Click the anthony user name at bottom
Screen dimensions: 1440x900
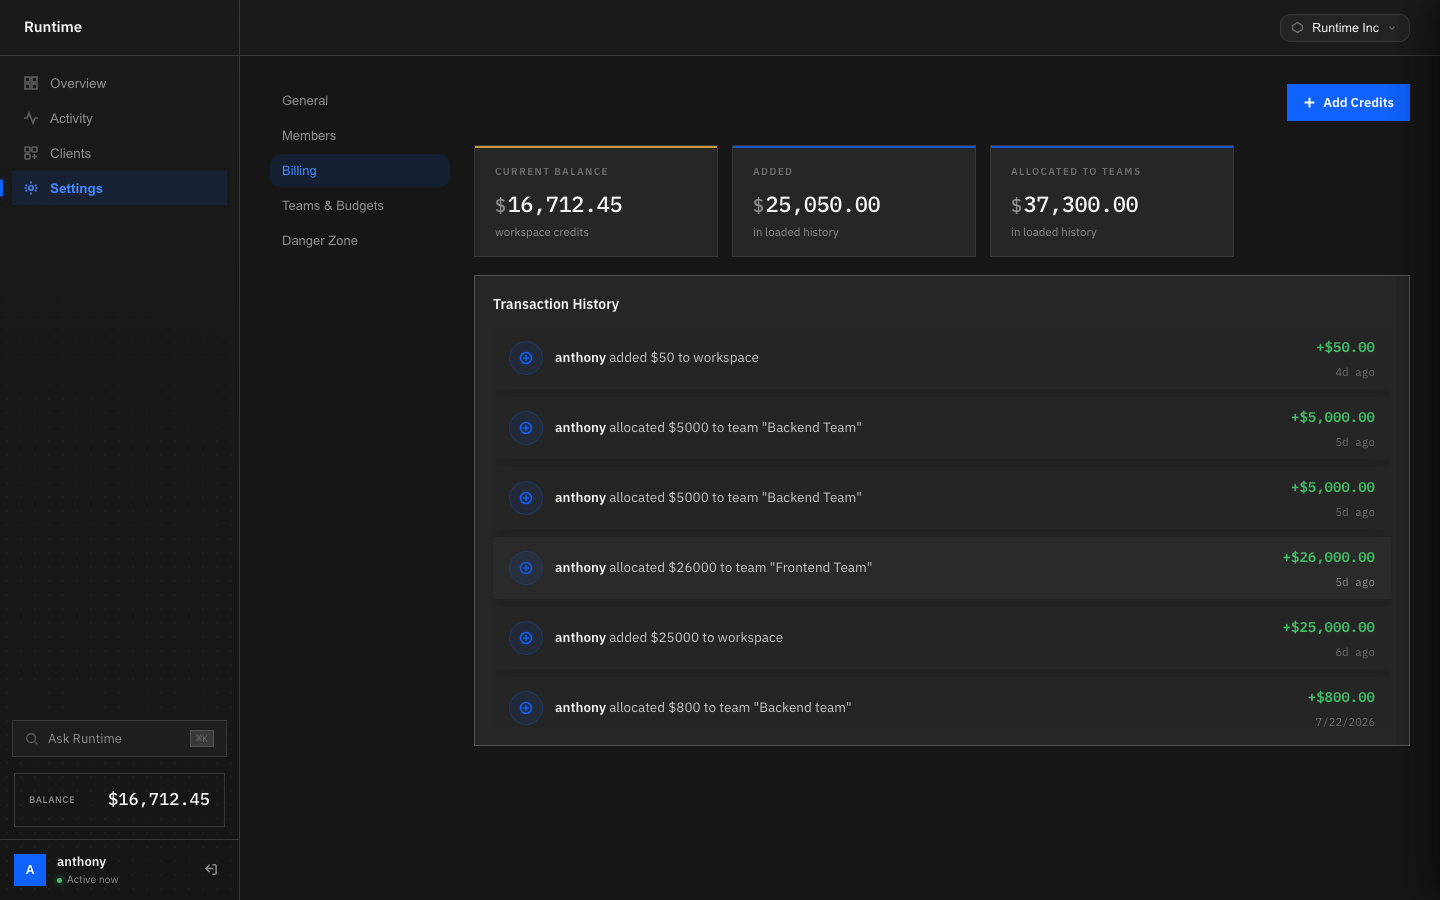click(x=81, y=862)
